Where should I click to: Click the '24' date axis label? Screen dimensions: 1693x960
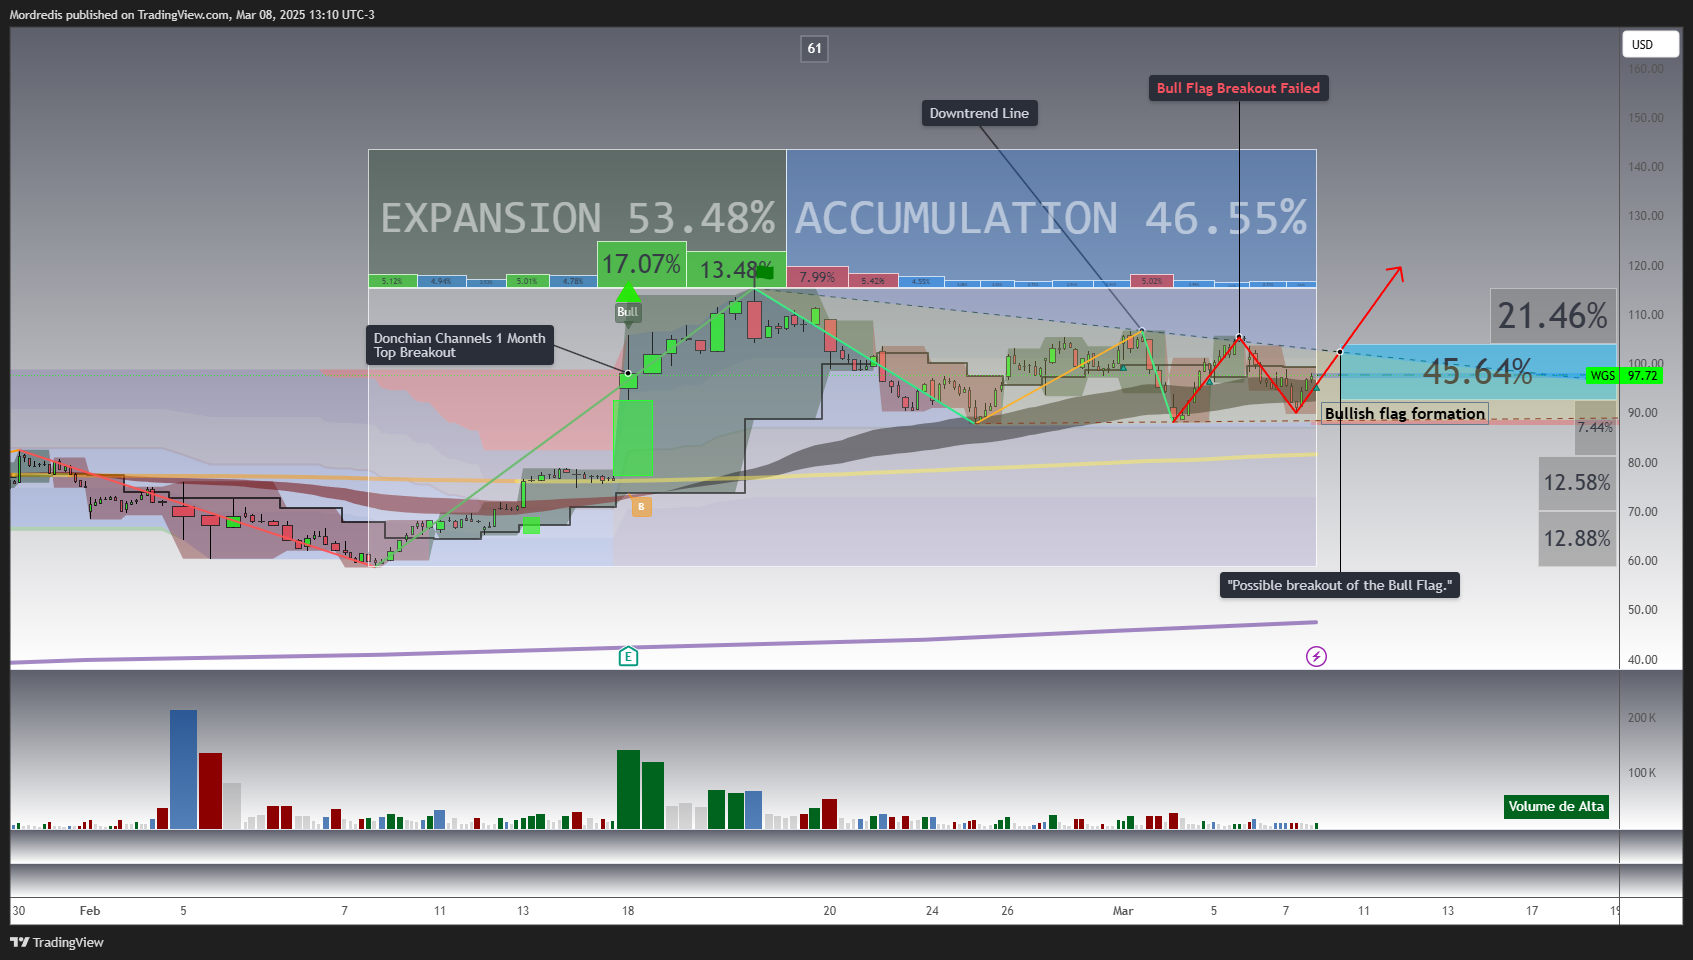pyautogui.click(x=932, y=911)
